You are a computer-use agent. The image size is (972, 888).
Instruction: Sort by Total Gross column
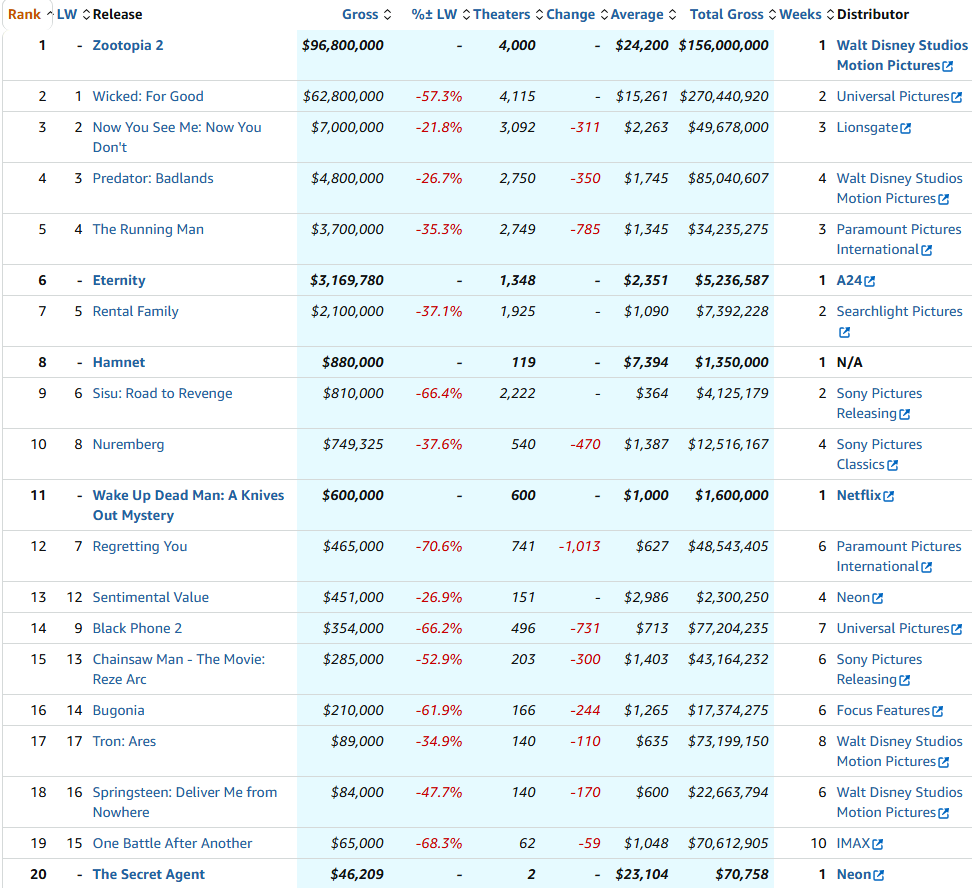click(726, 14)
